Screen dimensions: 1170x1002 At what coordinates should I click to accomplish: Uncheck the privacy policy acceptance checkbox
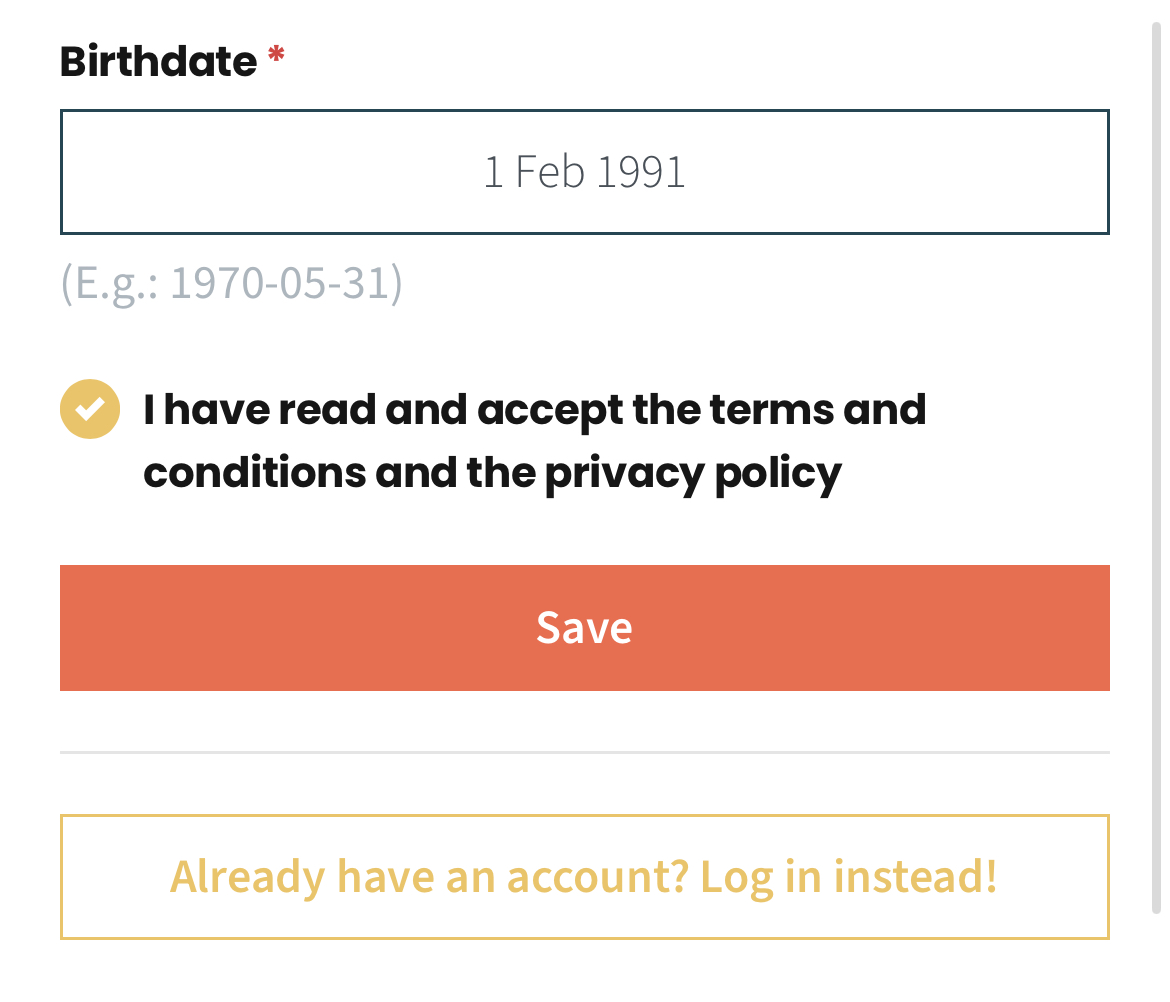(x=90, y=409)
